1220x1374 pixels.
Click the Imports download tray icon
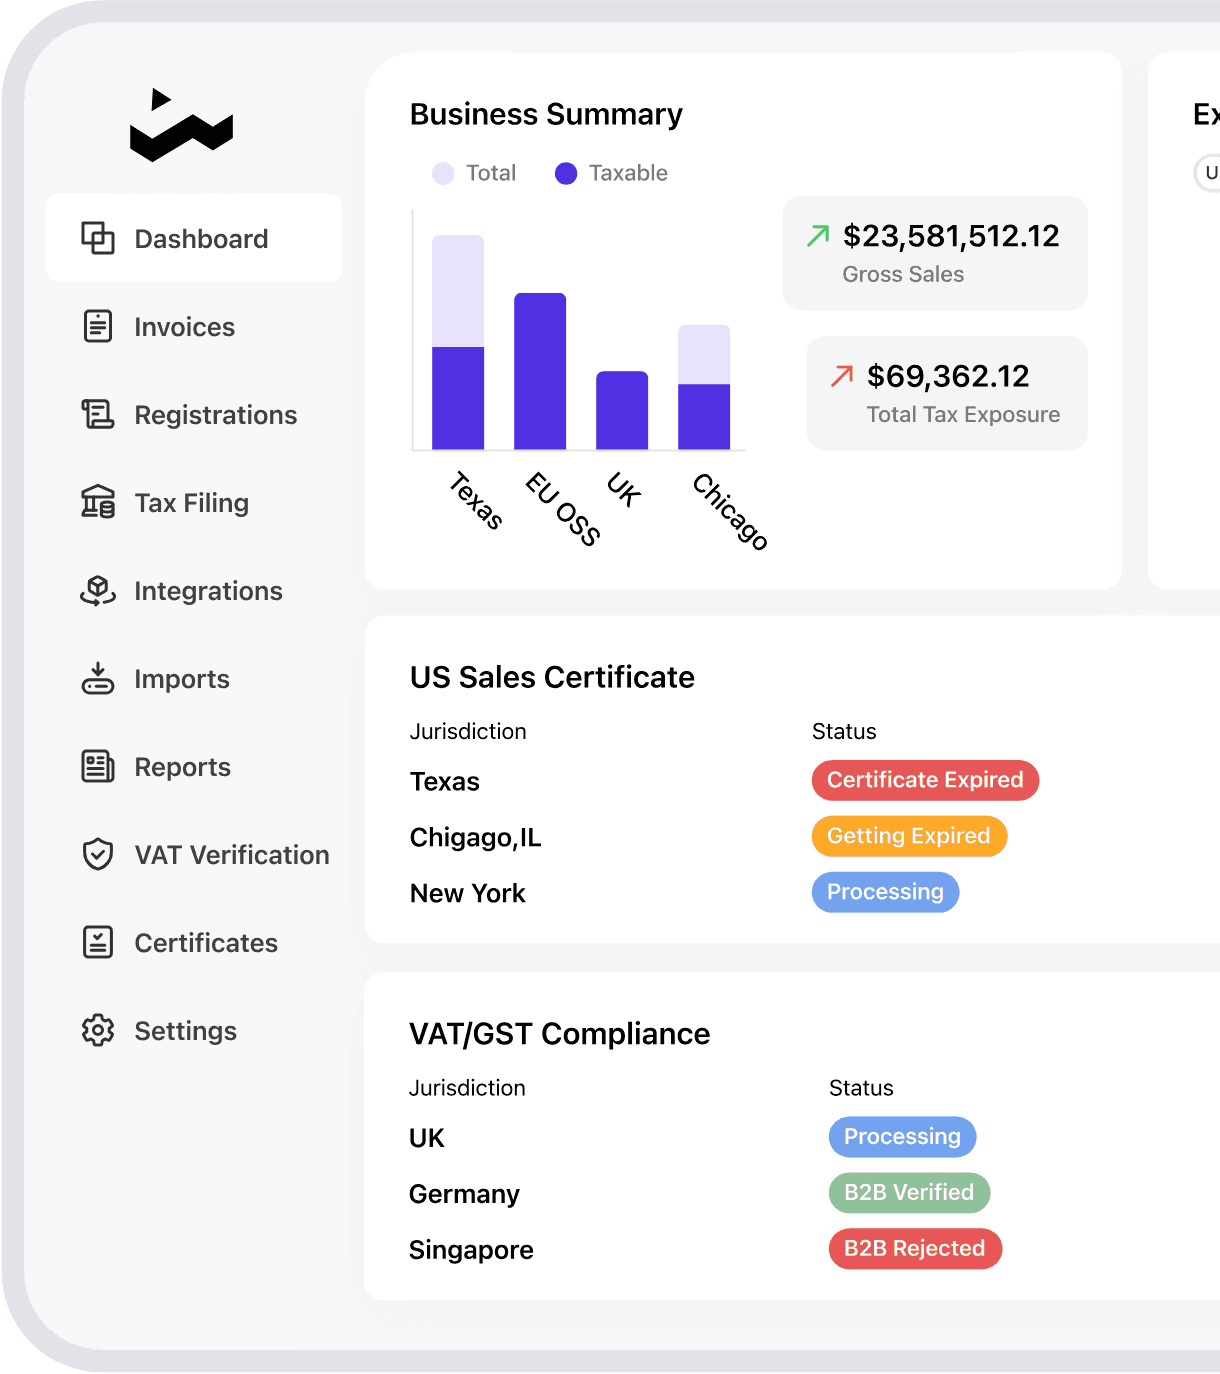[x=98, y=678]
